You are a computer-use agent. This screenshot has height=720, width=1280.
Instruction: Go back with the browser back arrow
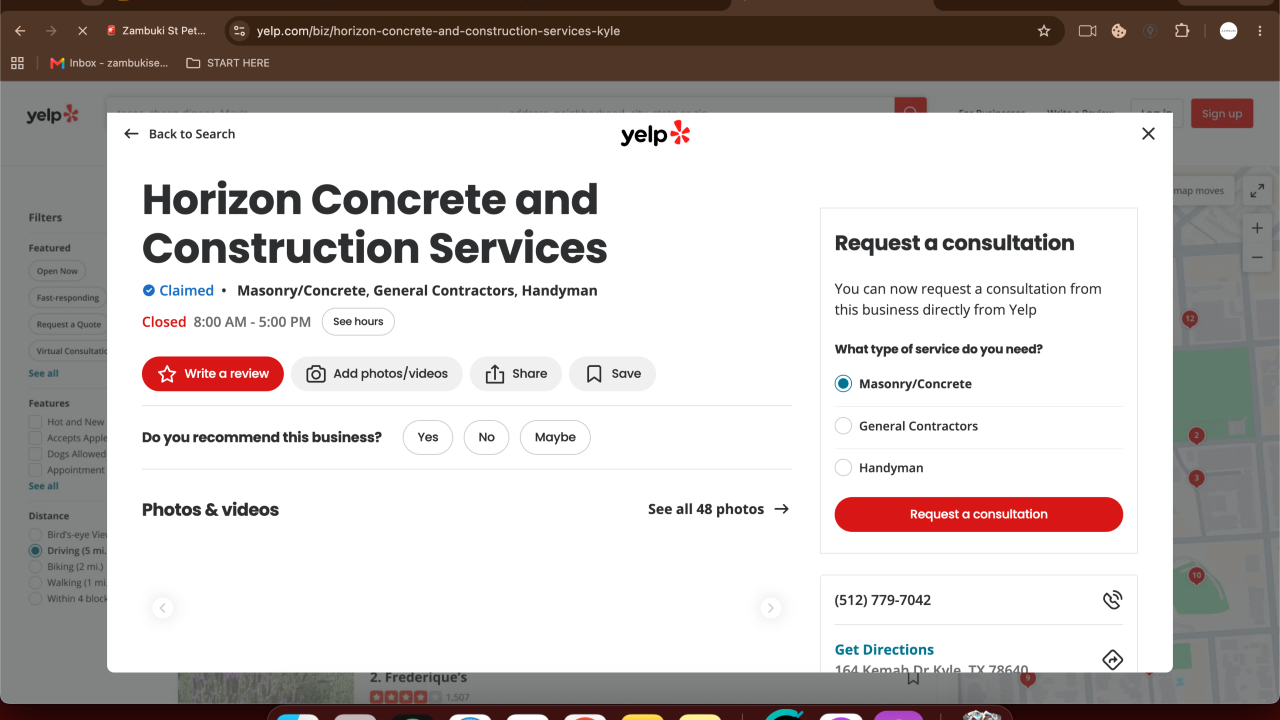coord(20,31)
